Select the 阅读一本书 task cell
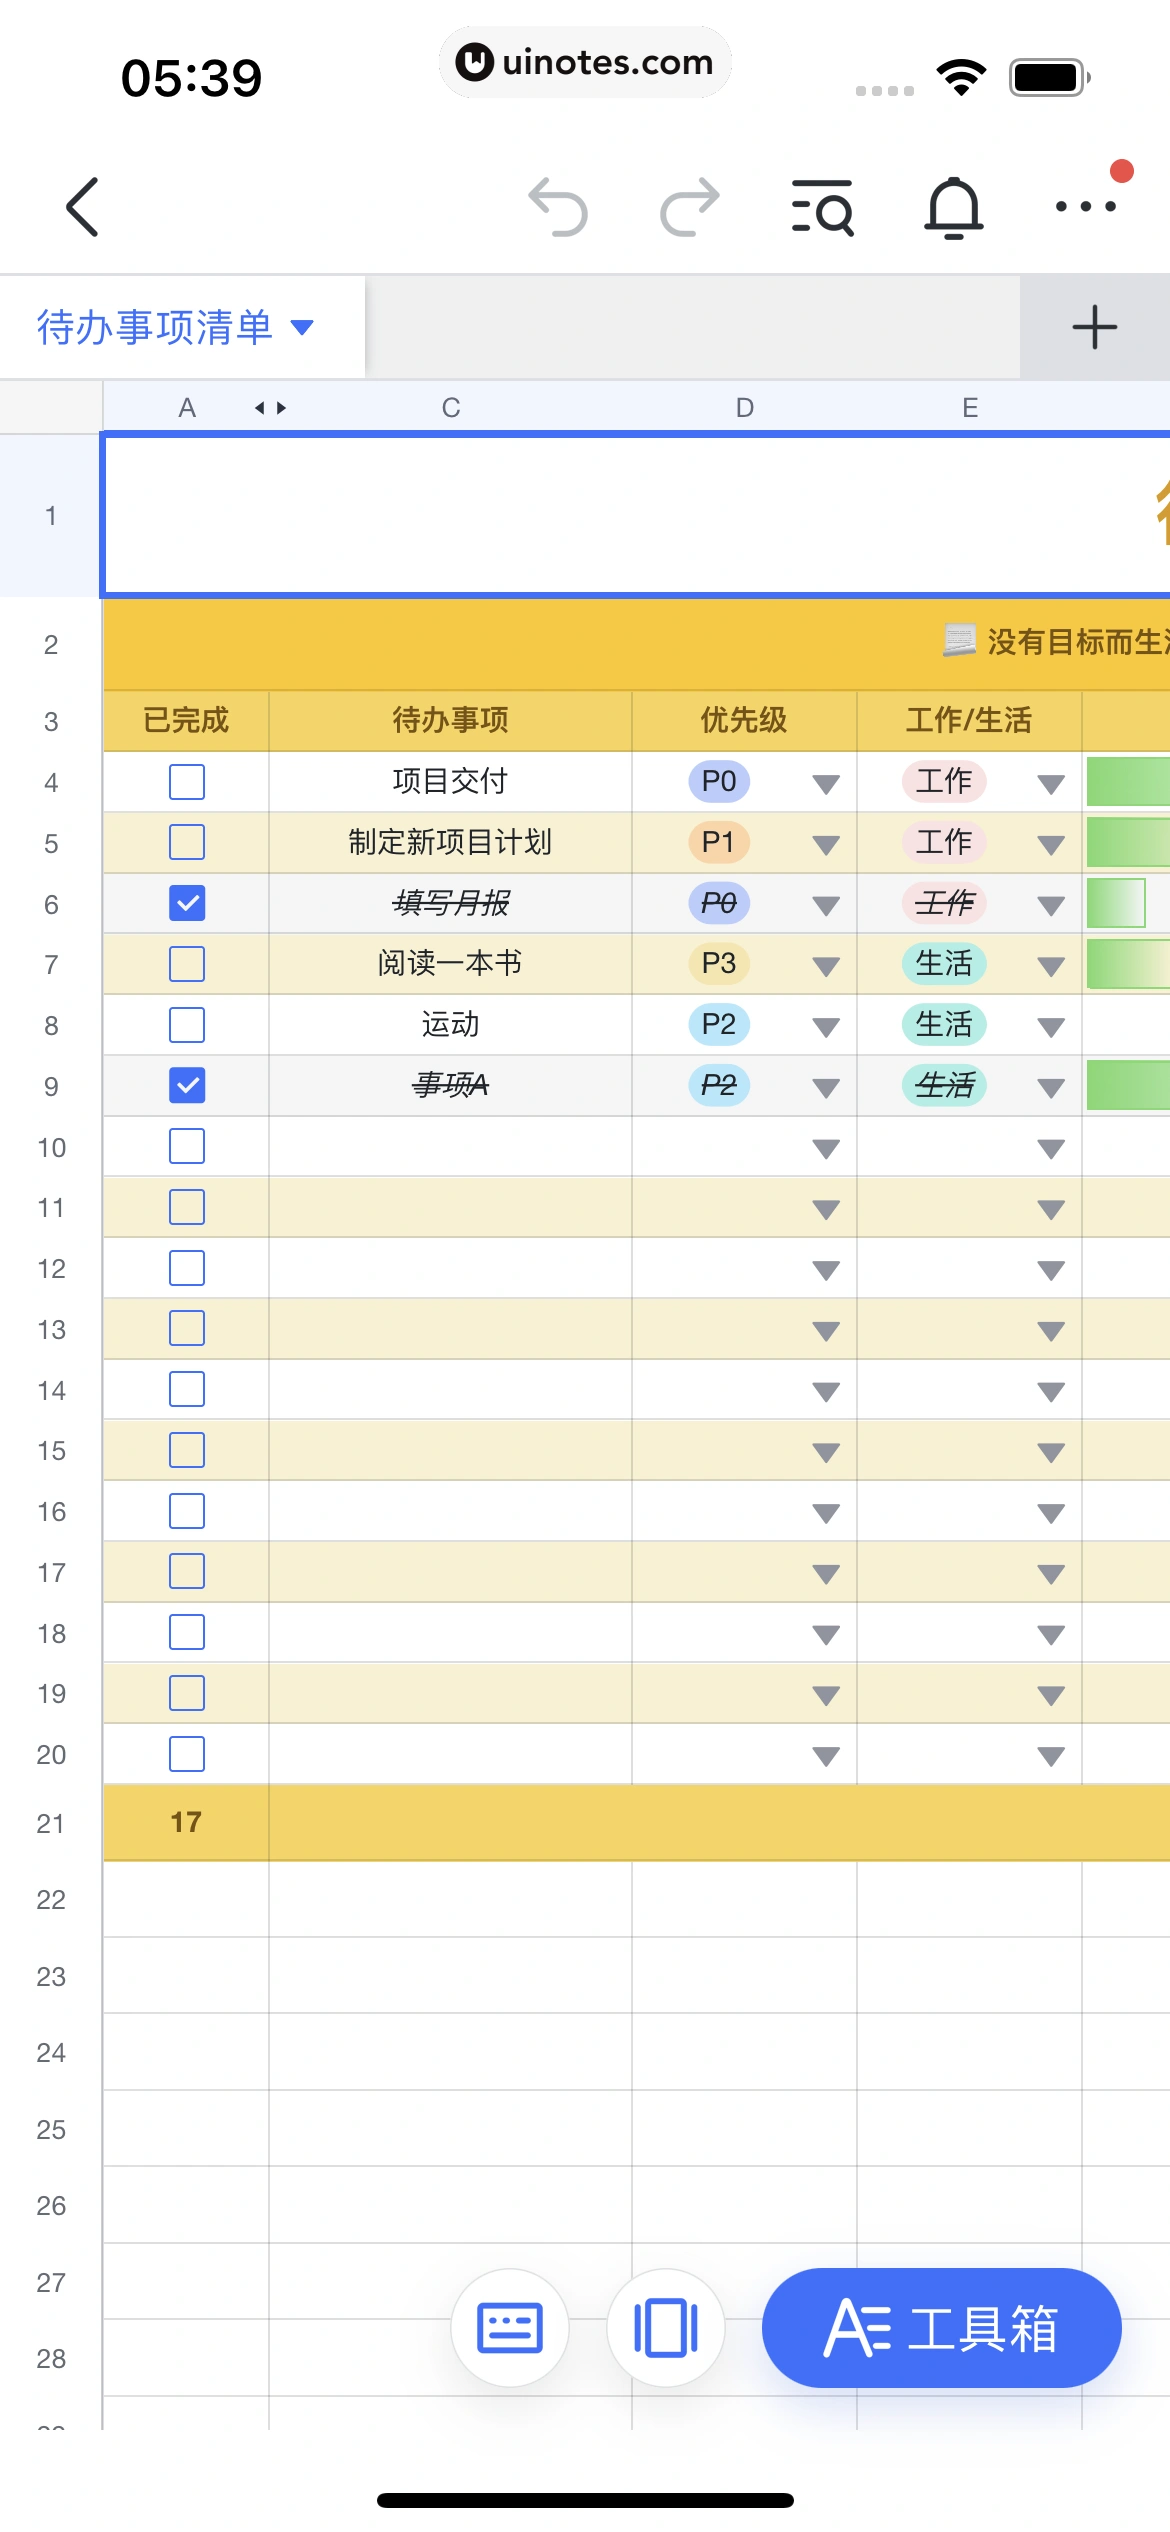Screen dimensions: 1170x2532 [x=450, y=963]
